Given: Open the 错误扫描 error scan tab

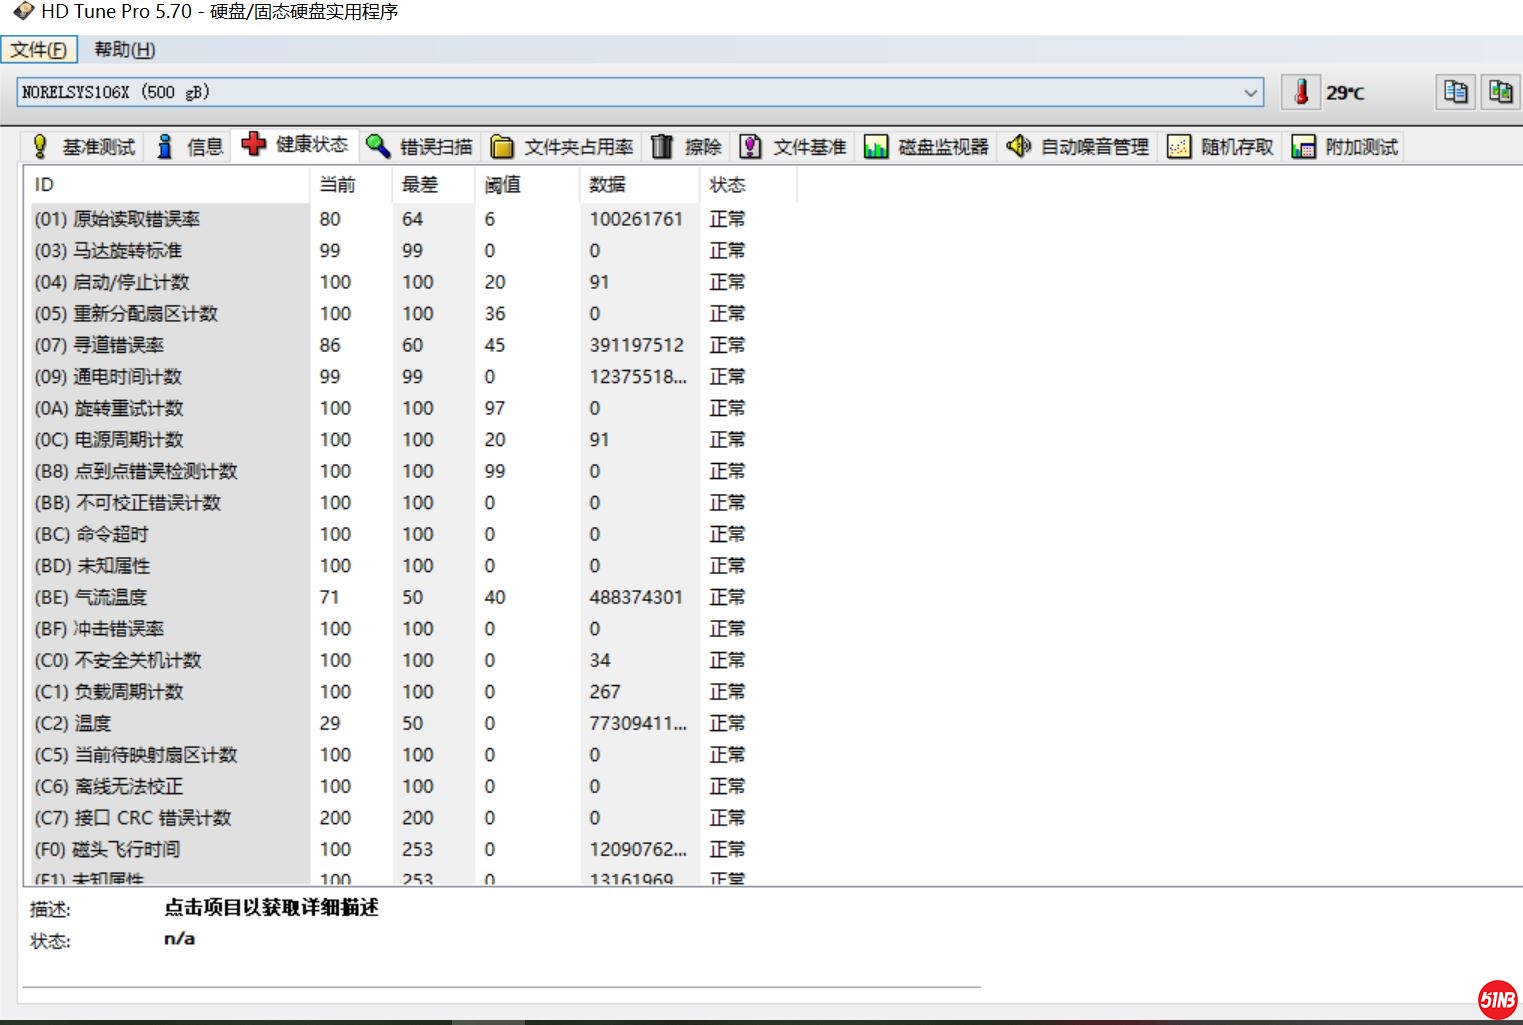Looking at the screenshot, I should coord(419,147).
